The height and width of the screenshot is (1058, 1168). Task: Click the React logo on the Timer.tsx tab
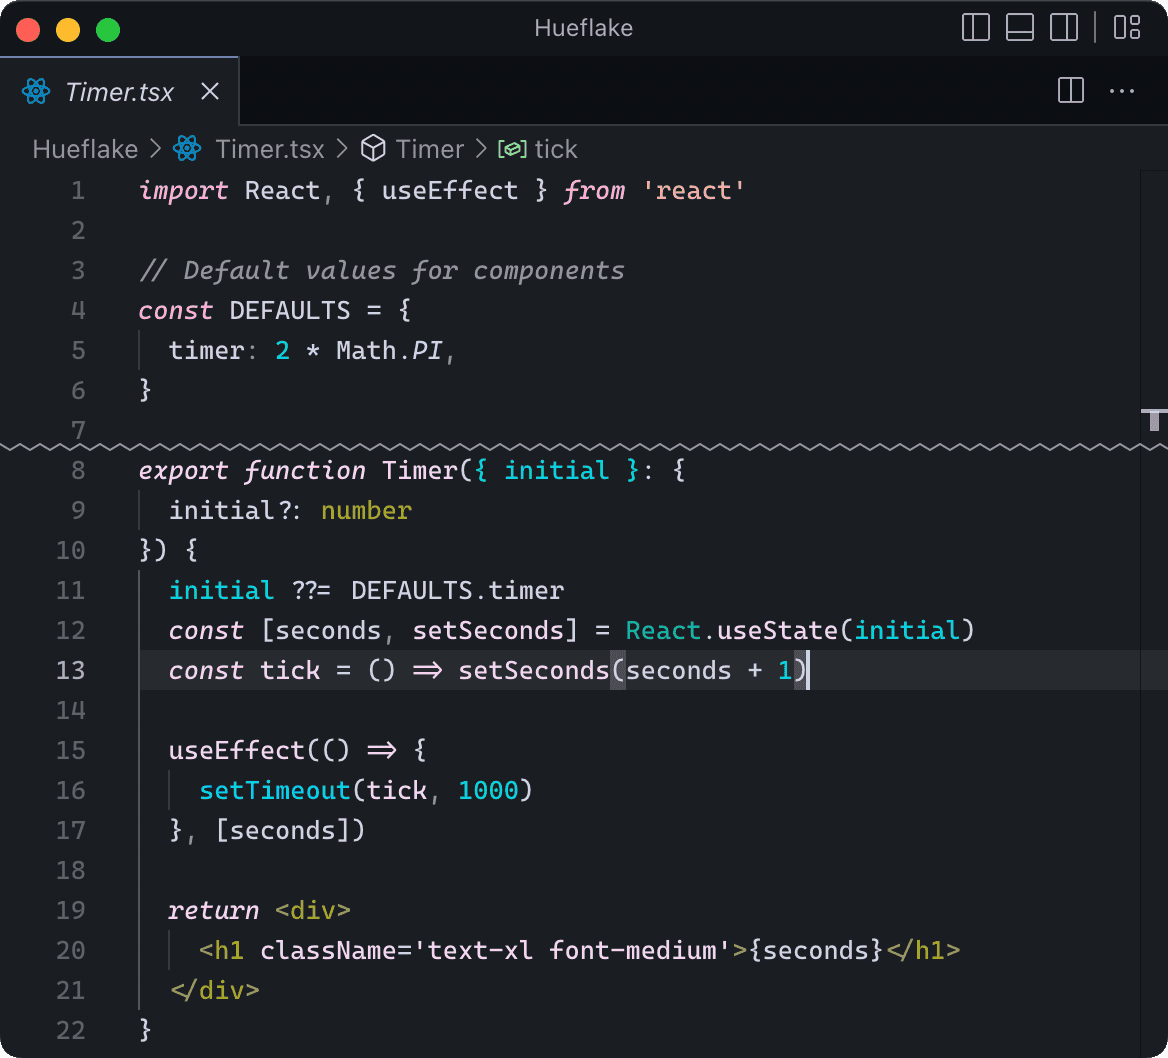(x=36, y=91)
